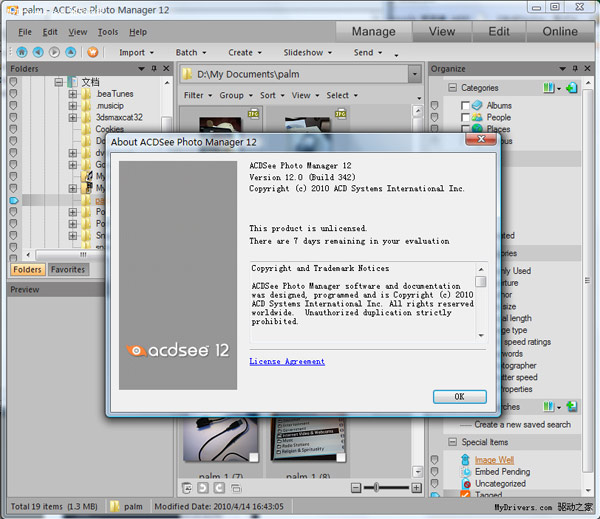Click the add category icon in Categories header
The width and height of the screenshot is (600, 519).
point(572,88)
